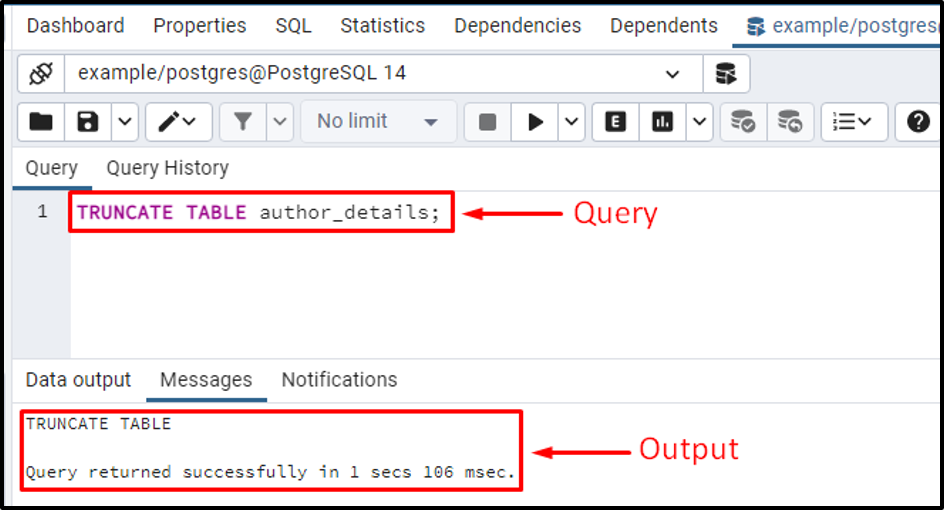
Task: Click inside the TRUNCATE TABLE query editor line
Action: coord(258,213)
